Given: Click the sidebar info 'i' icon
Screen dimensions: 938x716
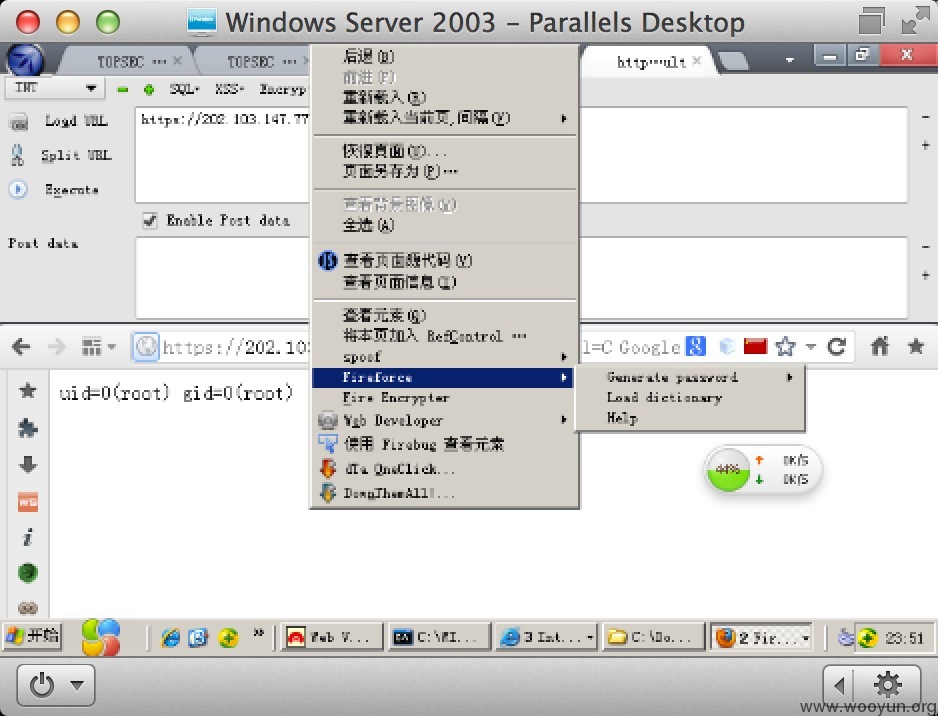Looking at the screenshot, I should click(28, 537).
